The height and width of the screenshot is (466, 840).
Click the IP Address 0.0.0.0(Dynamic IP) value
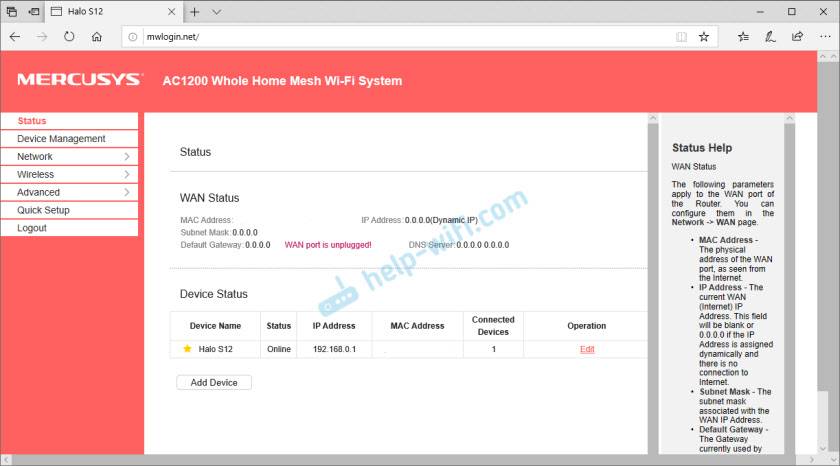coord(441,220)
